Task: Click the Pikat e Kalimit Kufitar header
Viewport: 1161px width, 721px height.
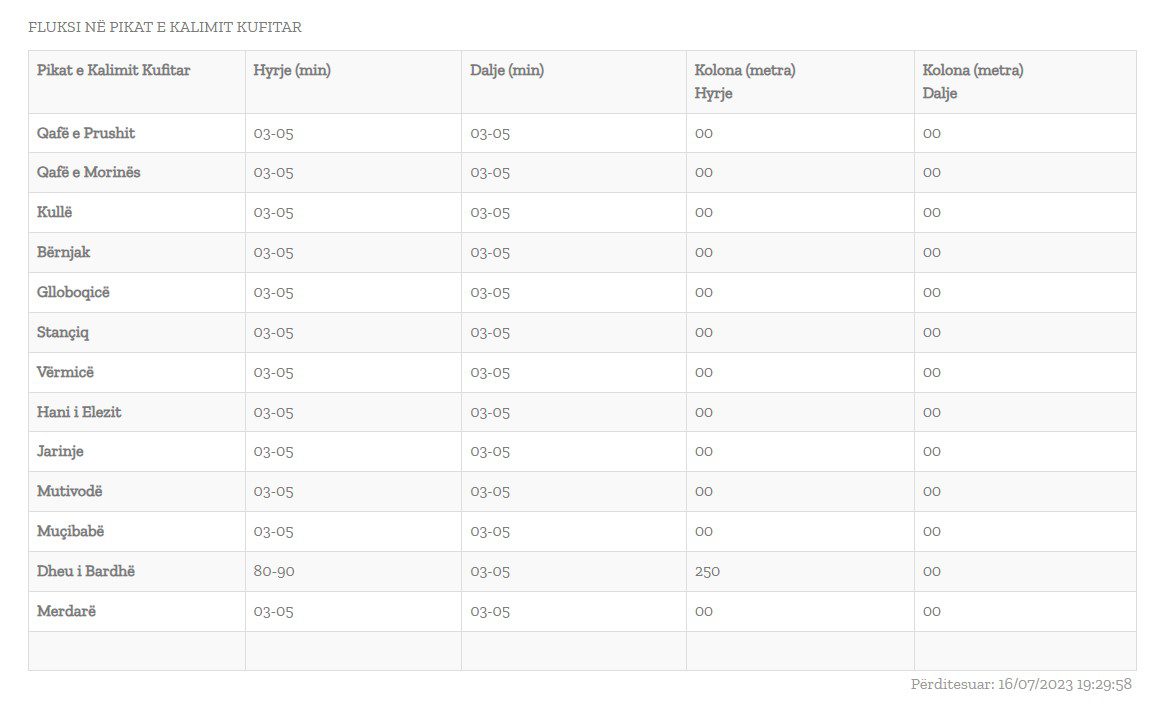Action: click(x=113, y=70)
